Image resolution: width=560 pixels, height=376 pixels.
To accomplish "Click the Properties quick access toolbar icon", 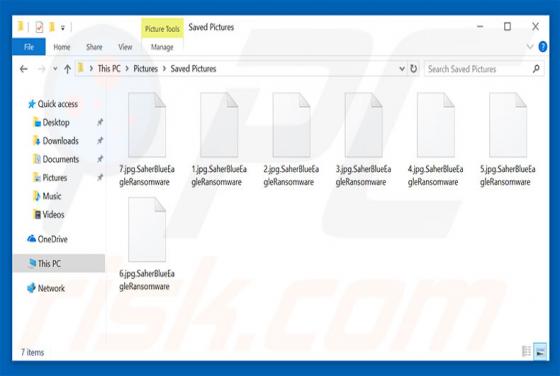I will [x=39, y=27].
